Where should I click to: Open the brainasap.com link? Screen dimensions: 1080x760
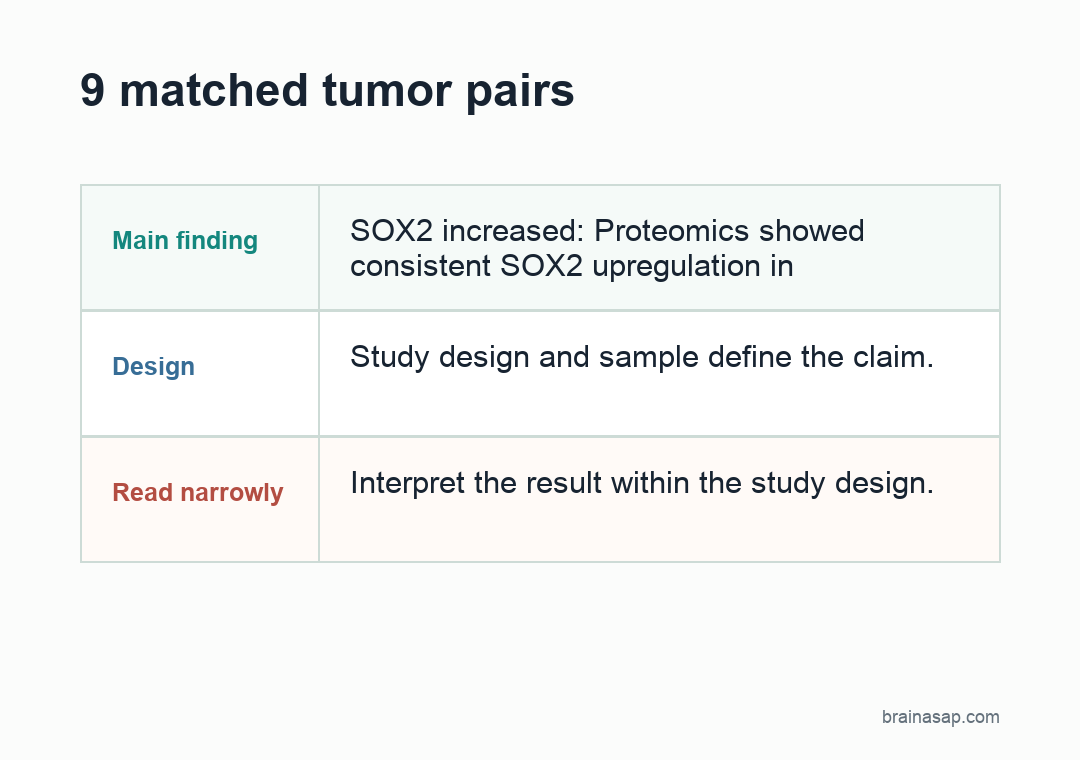pos(940,717)
